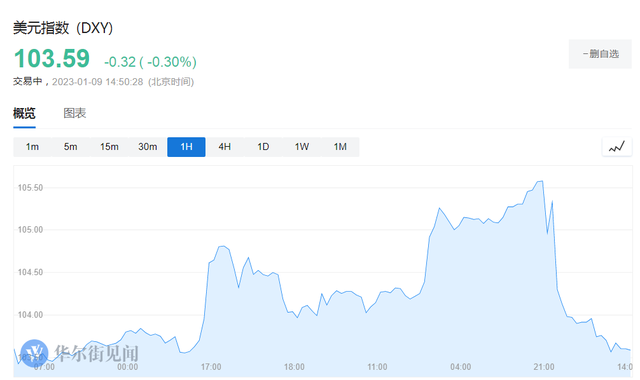This screenshot has width=640, height=380.
Task: Click the 105.00 price axis label
Action: click(30, 230)
